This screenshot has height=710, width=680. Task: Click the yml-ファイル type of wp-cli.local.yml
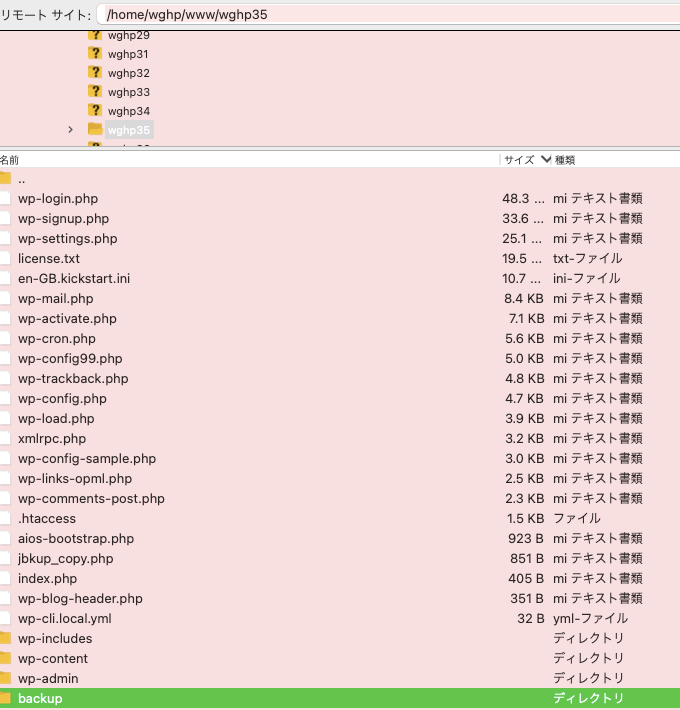[x=590, y=619]
